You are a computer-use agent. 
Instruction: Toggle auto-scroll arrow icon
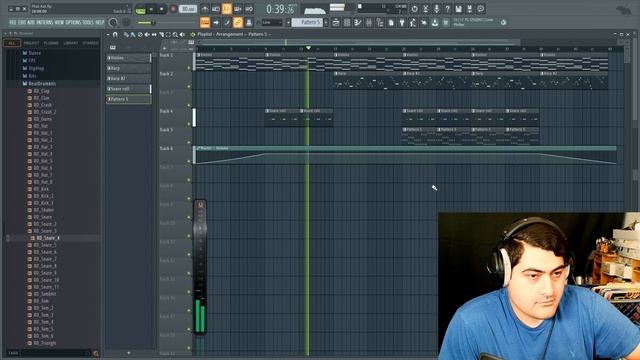click(x=216, y=22)
